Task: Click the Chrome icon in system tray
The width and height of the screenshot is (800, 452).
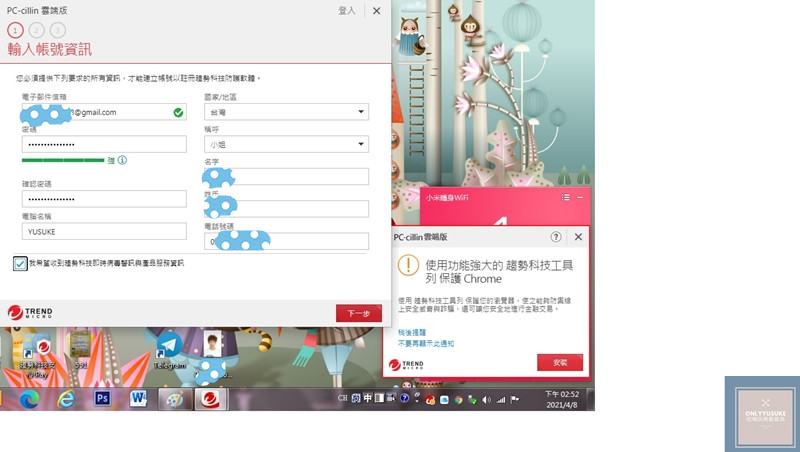Action: pyautogui.click(x=458, y=400)
